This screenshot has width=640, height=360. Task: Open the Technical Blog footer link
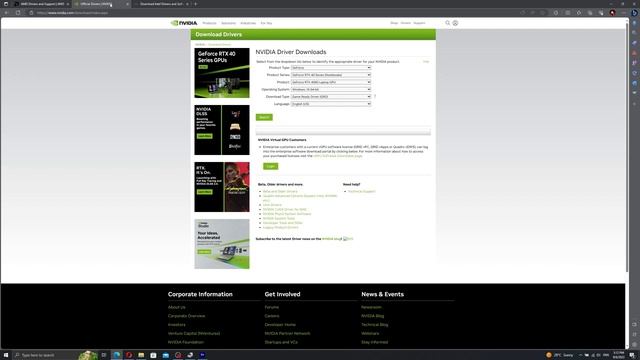pyautogui.click(x=375, y=324)
